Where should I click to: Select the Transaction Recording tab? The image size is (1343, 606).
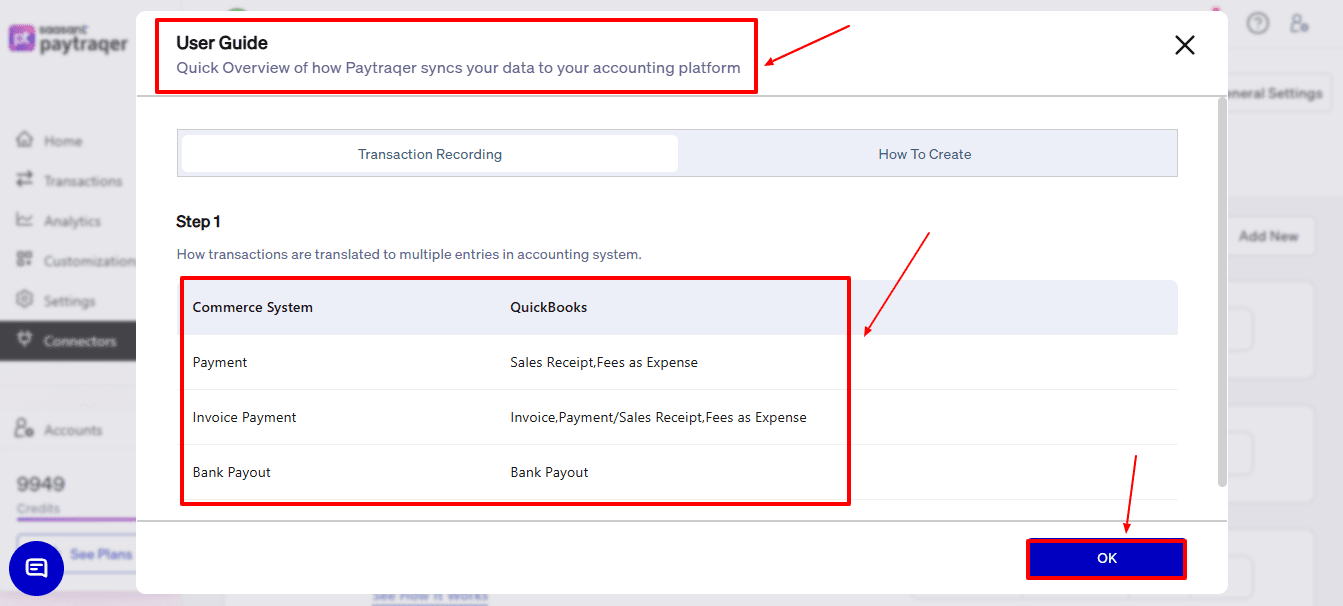click(x=430, y=154)
